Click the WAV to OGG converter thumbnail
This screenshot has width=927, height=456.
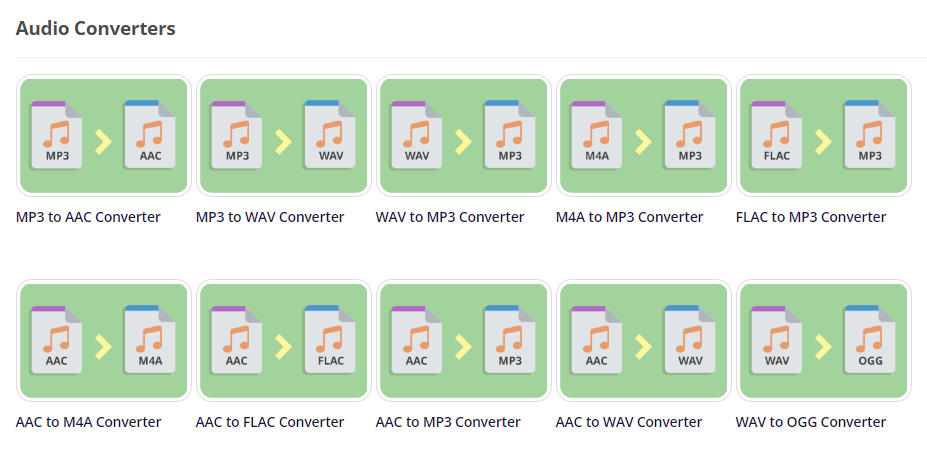pyautogui.click(x=823, y=340)
